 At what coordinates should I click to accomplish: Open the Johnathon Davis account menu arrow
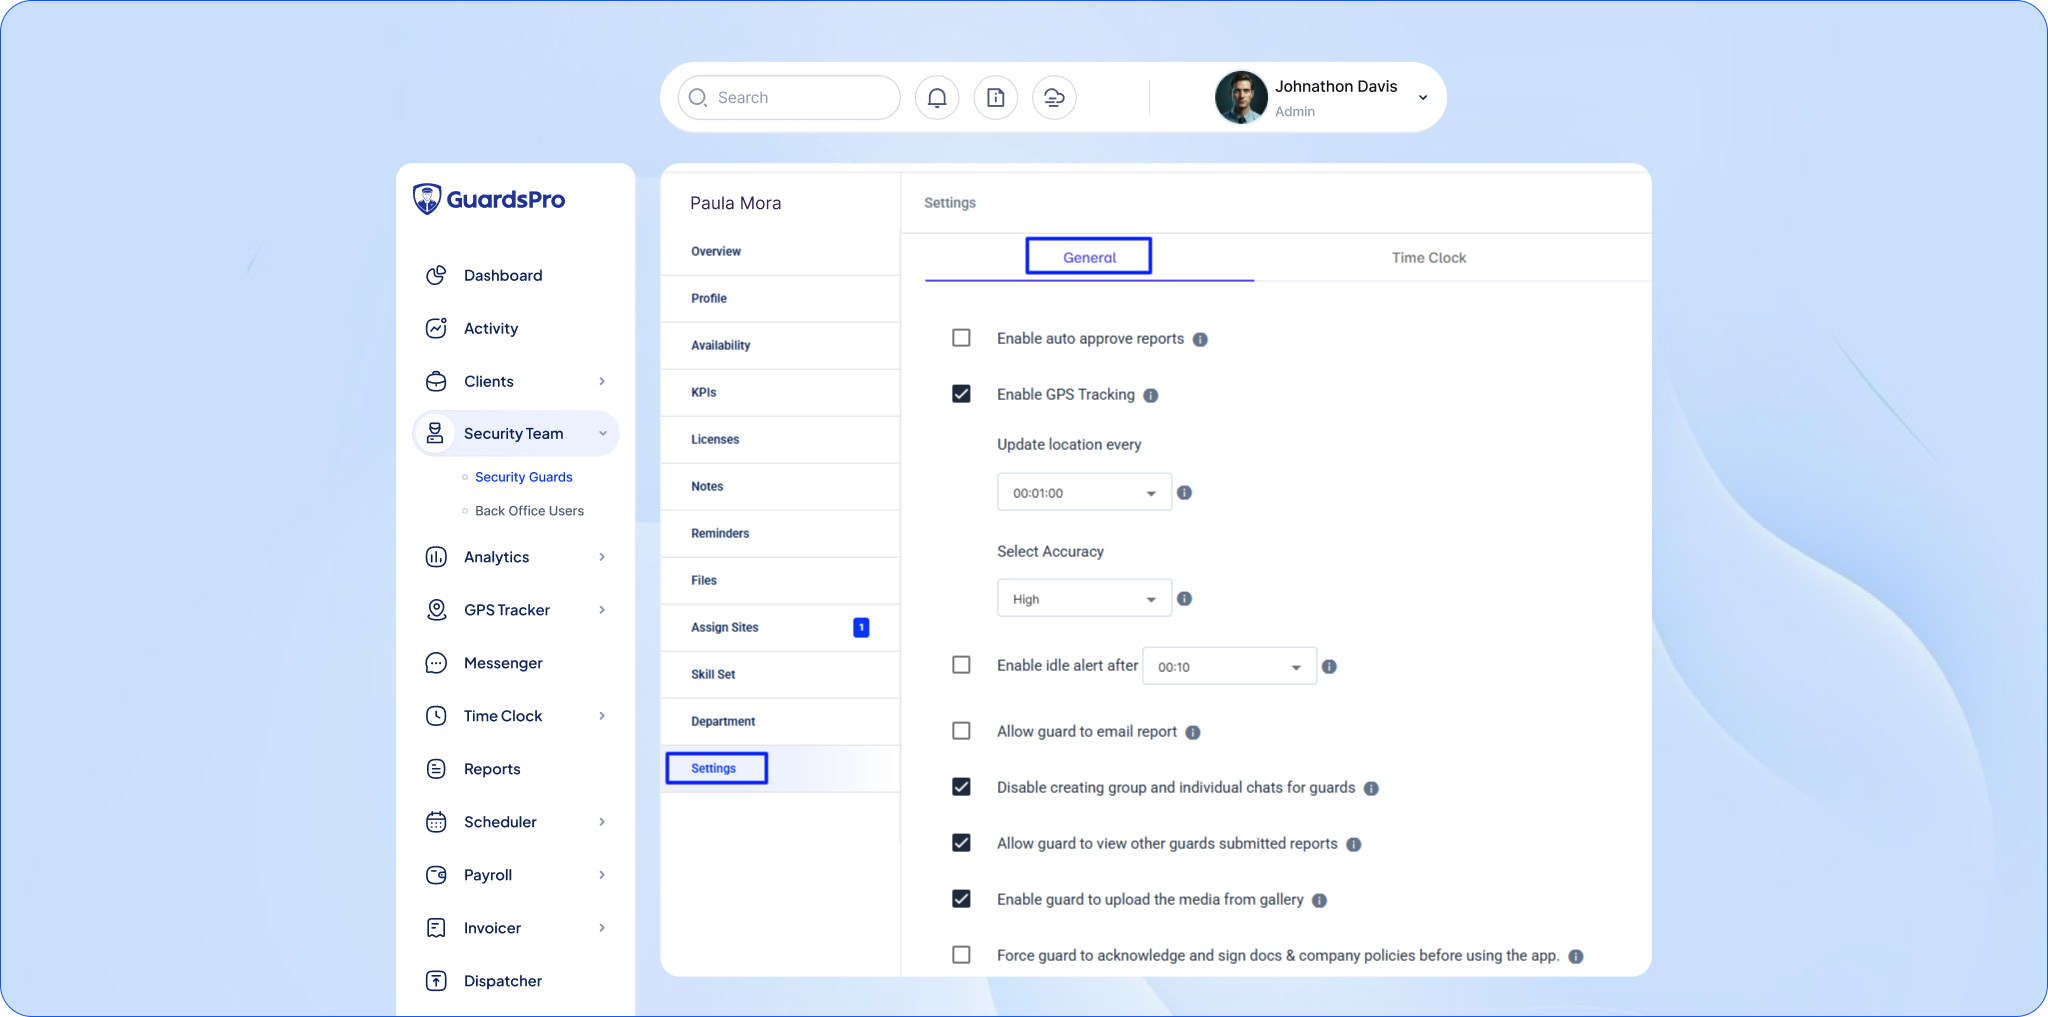click(x=1423, y=98)
